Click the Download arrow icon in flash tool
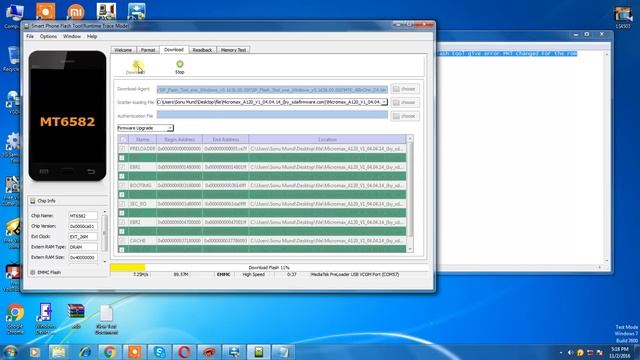The width and height of the screenshot is (640, 360). coord(136,64)
